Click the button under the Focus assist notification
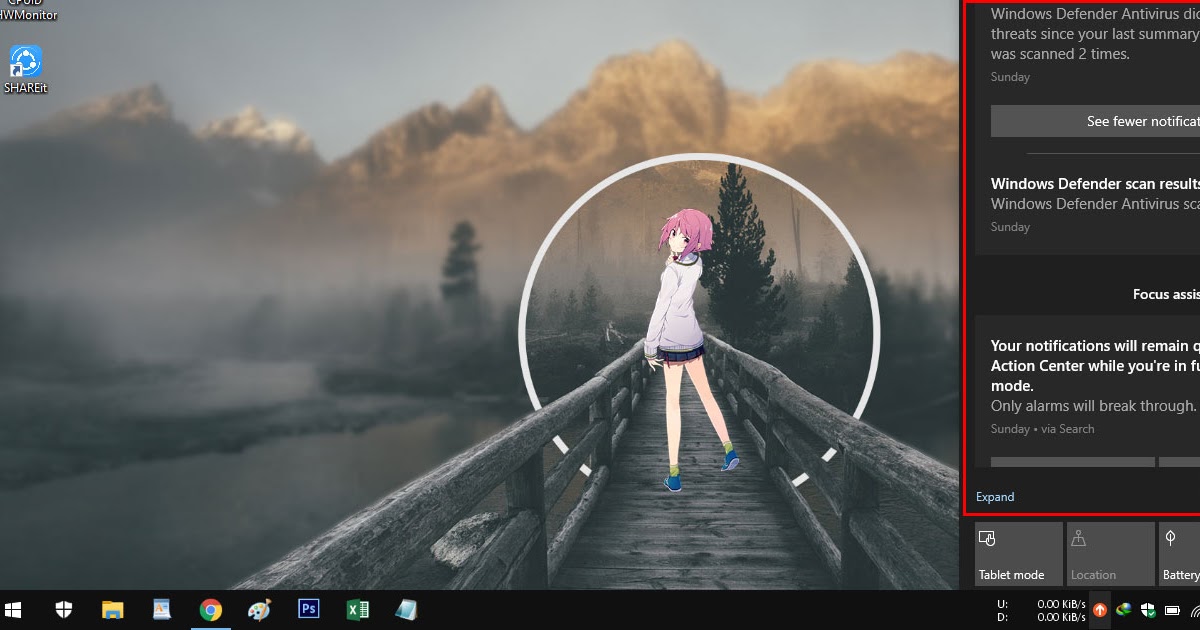Image resolution: width=1200 pixels, height=630 pixels. click(1073, 462)
